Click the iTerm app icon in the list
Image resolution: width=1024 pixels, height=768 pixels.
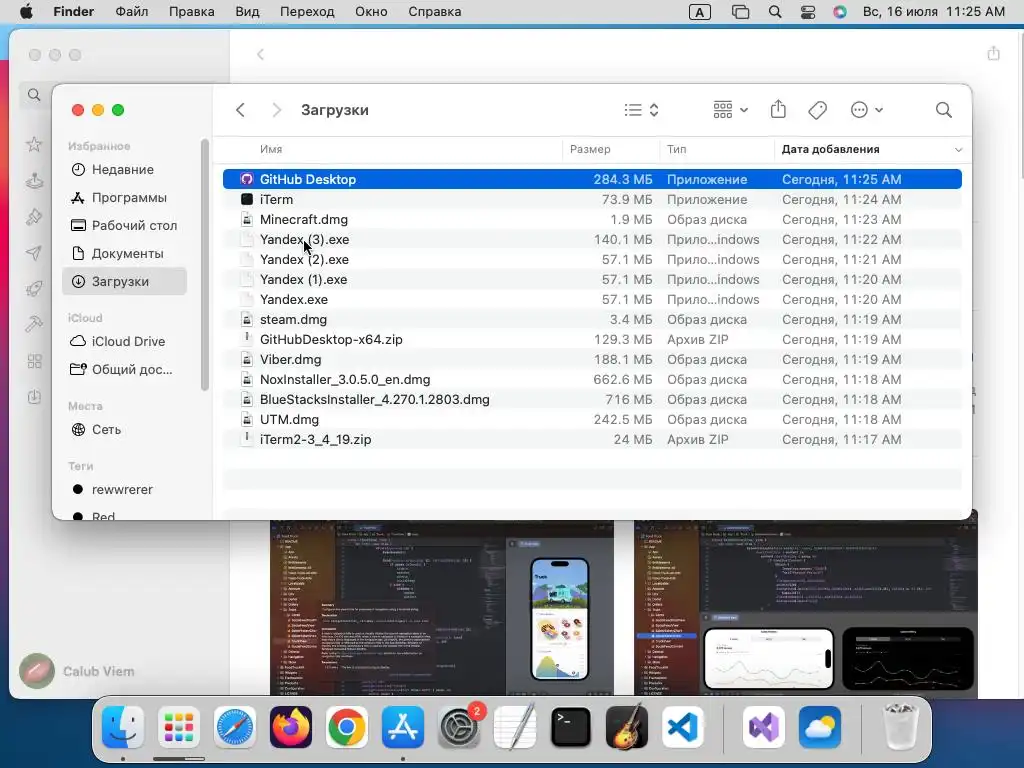(246, 199)
